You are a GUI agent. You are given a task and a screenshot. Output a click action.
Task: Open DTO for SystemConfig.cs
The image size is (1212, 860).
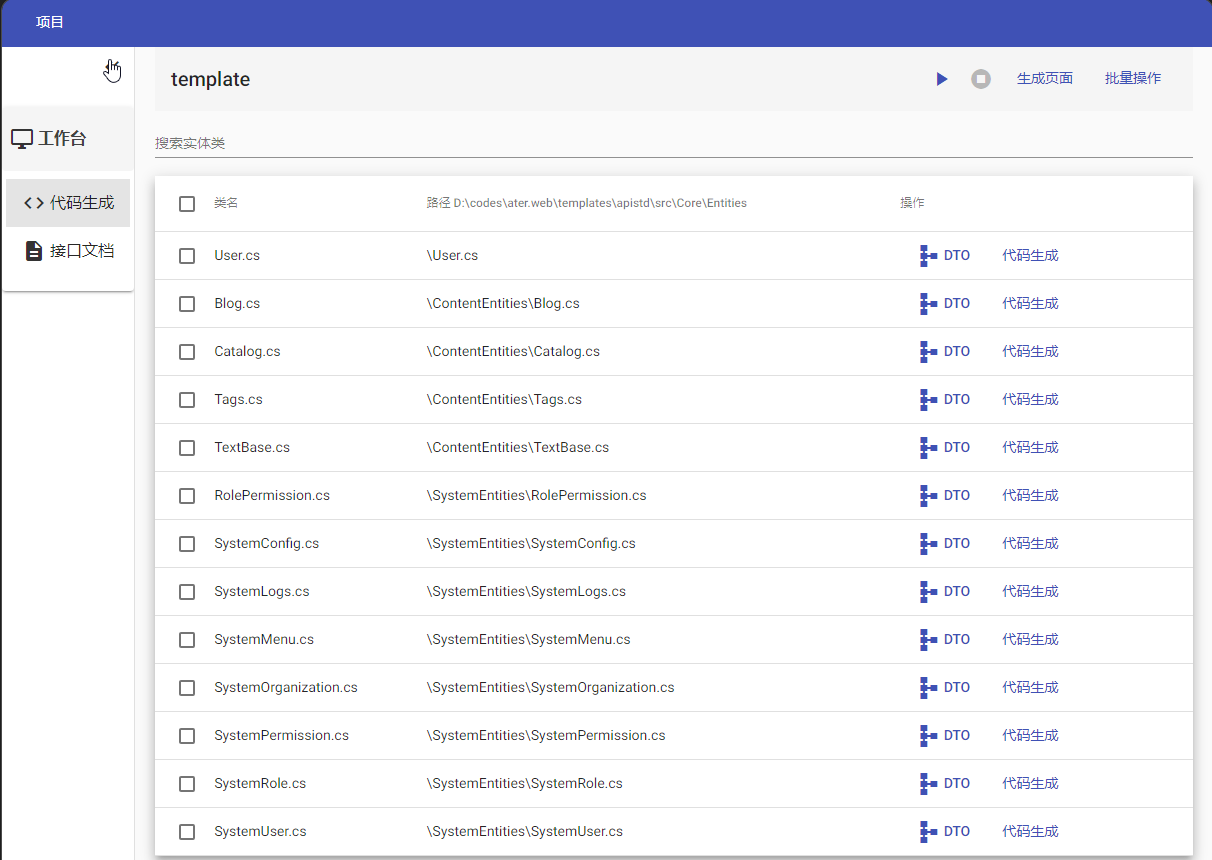coord(945,544)
